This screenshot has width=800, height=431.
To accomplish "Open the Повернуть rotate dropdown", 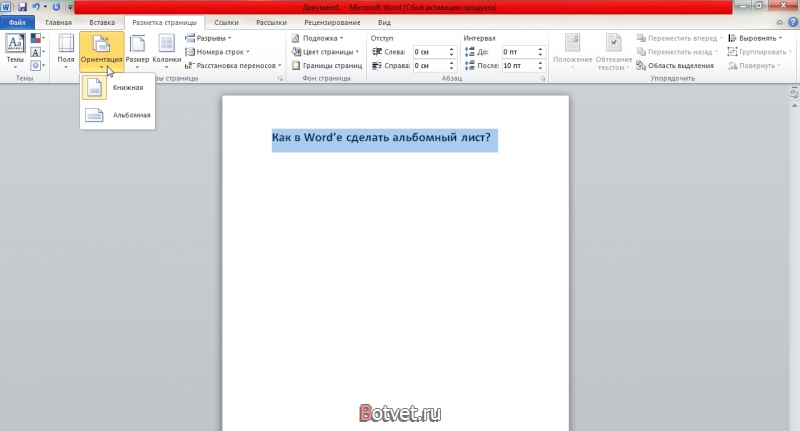I will (754, 66).
